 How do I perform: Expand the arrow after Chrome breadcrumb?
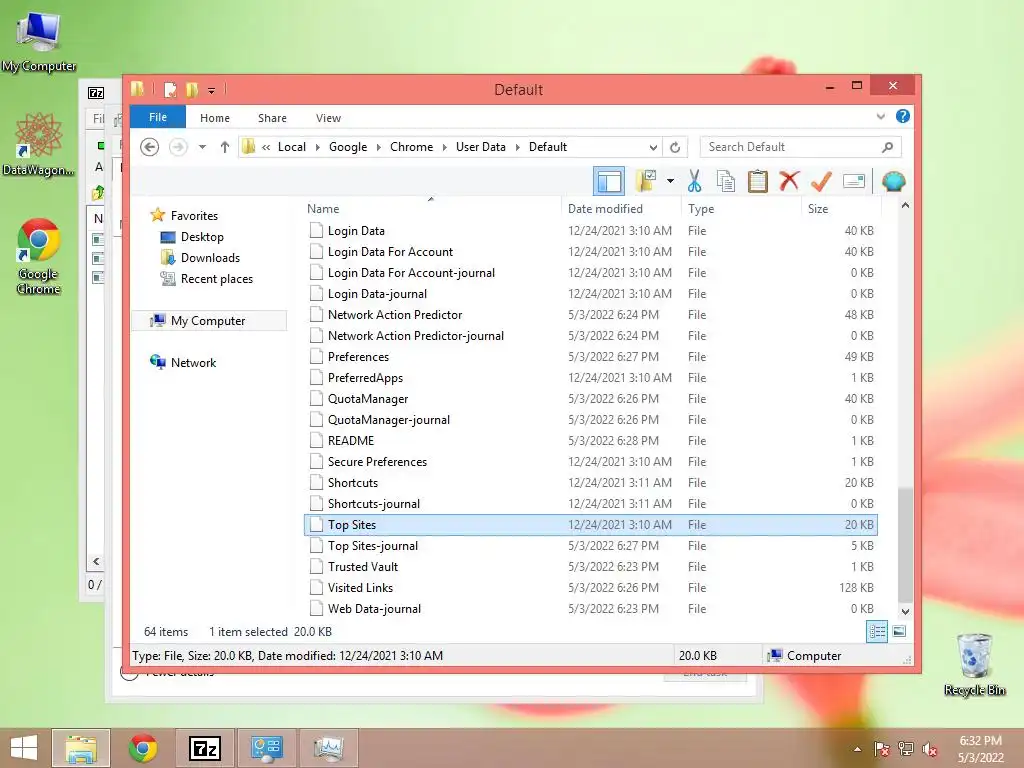click(445, 147)
